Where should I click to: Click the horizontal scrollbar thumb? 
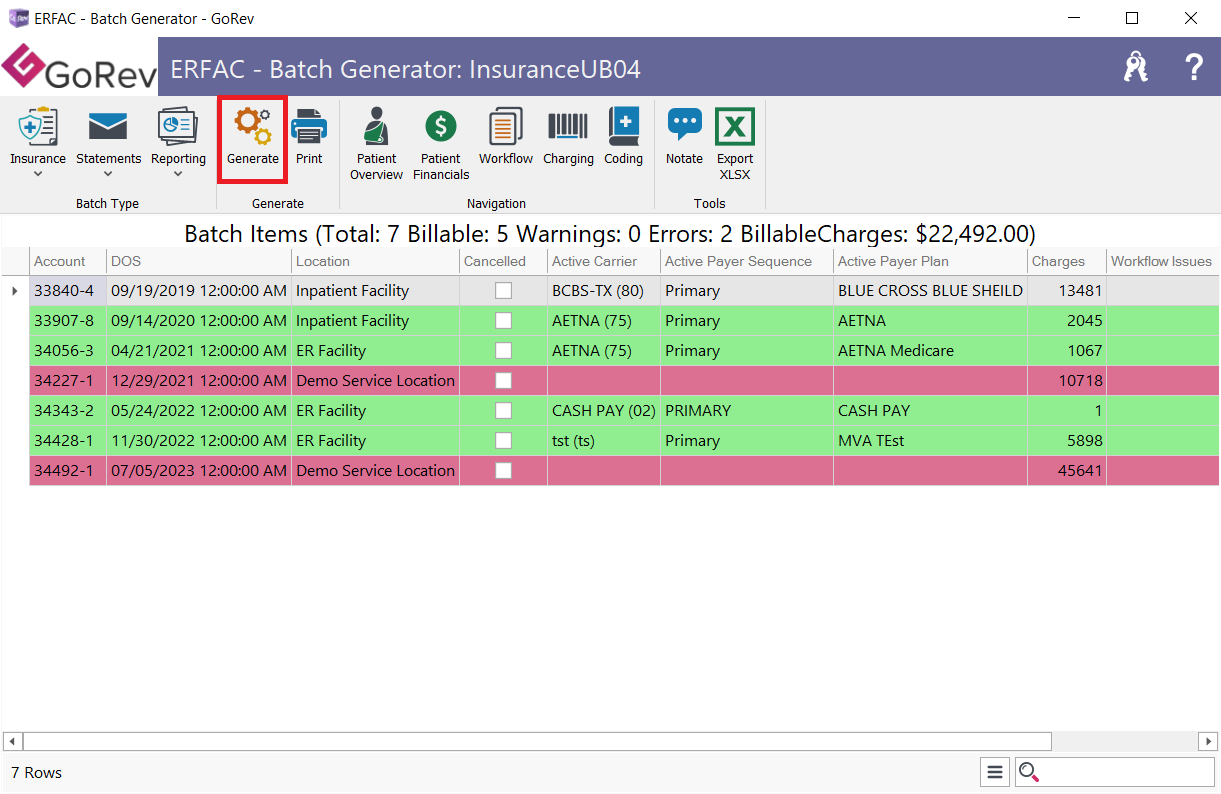pos(537,741)
